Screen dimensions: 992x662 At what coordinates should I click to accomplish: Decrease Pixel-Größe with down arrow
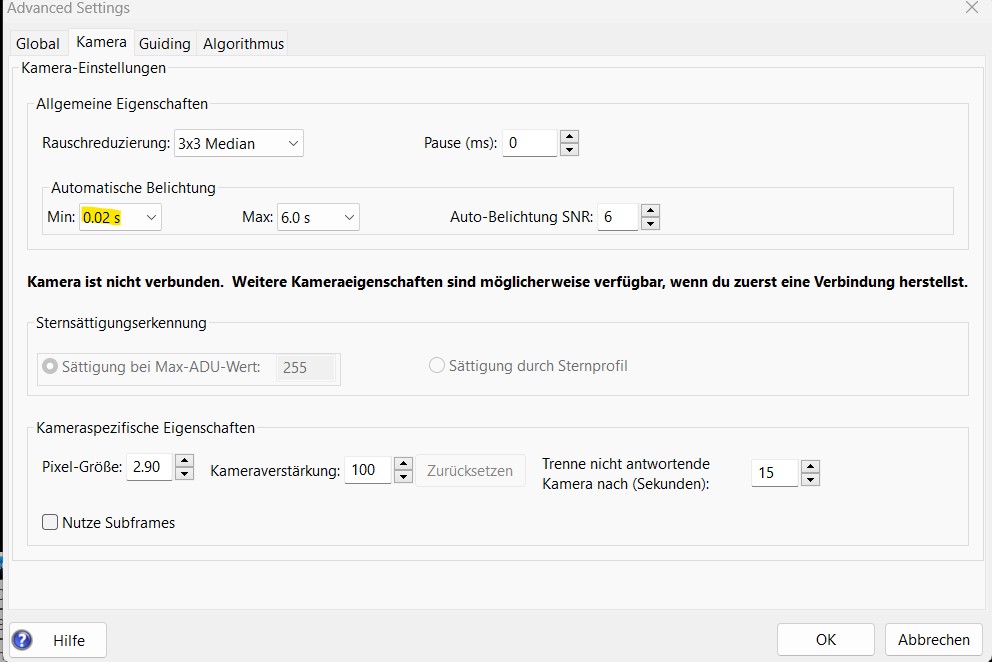pyautogui.click(x=184, y=474)
